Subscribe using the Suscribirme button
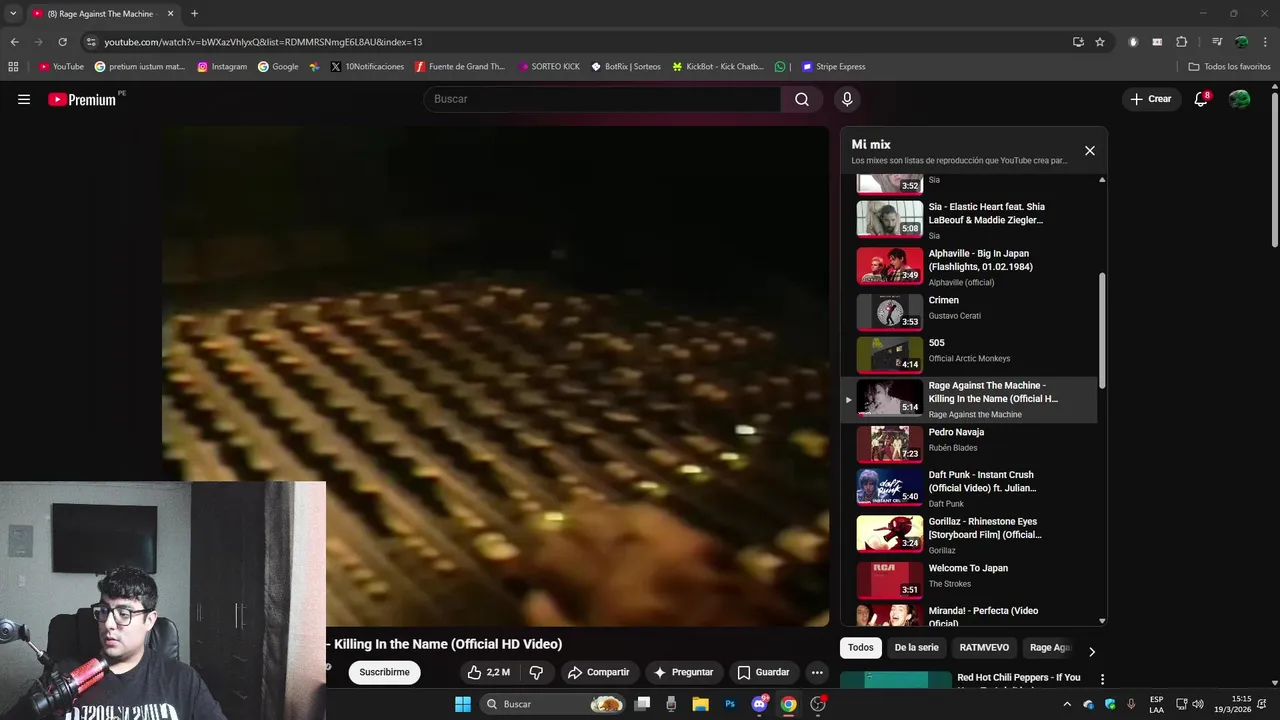The image size is (1280, 720). tap(385, 673)
